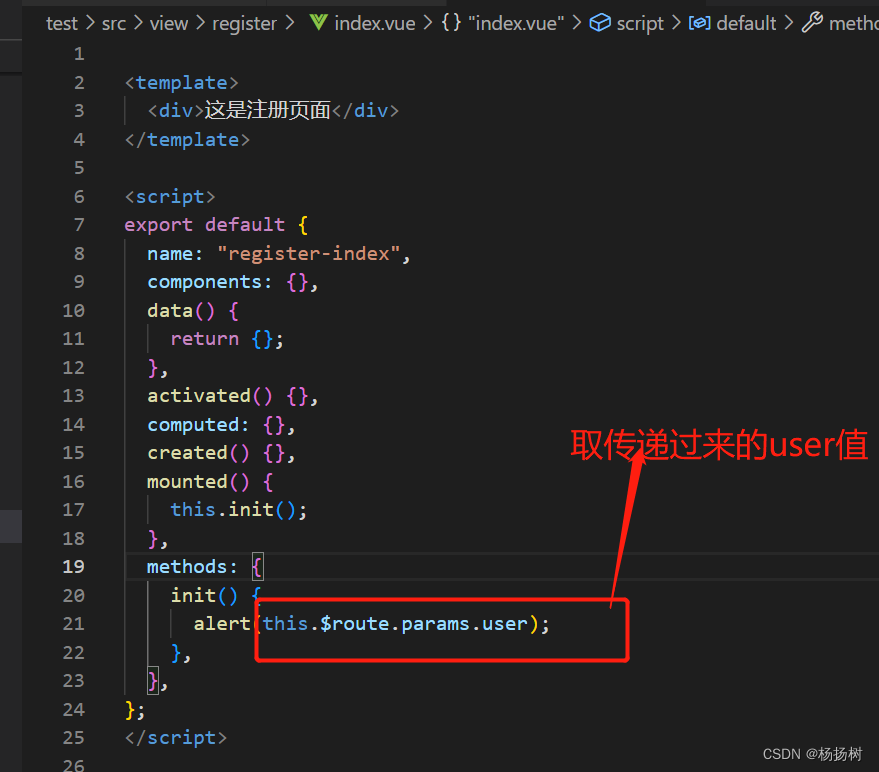Click the 'return' keyword on line 11
879x772 pixels.
205,339
